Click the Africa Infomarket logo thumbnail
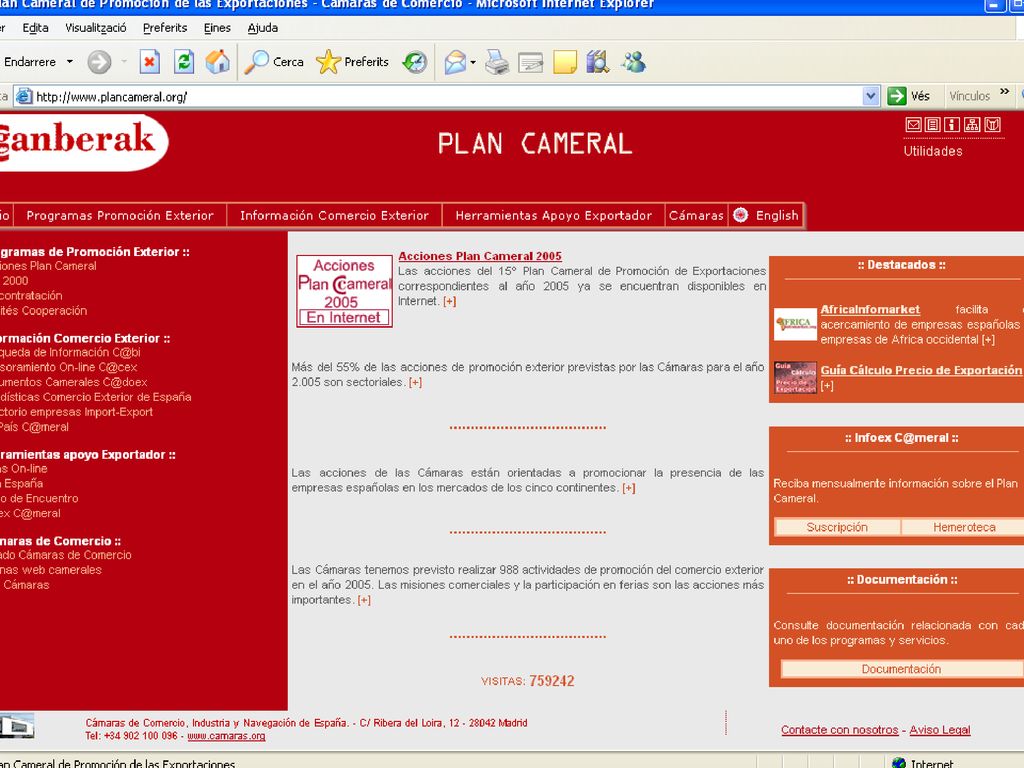 [x=795, y=324]
